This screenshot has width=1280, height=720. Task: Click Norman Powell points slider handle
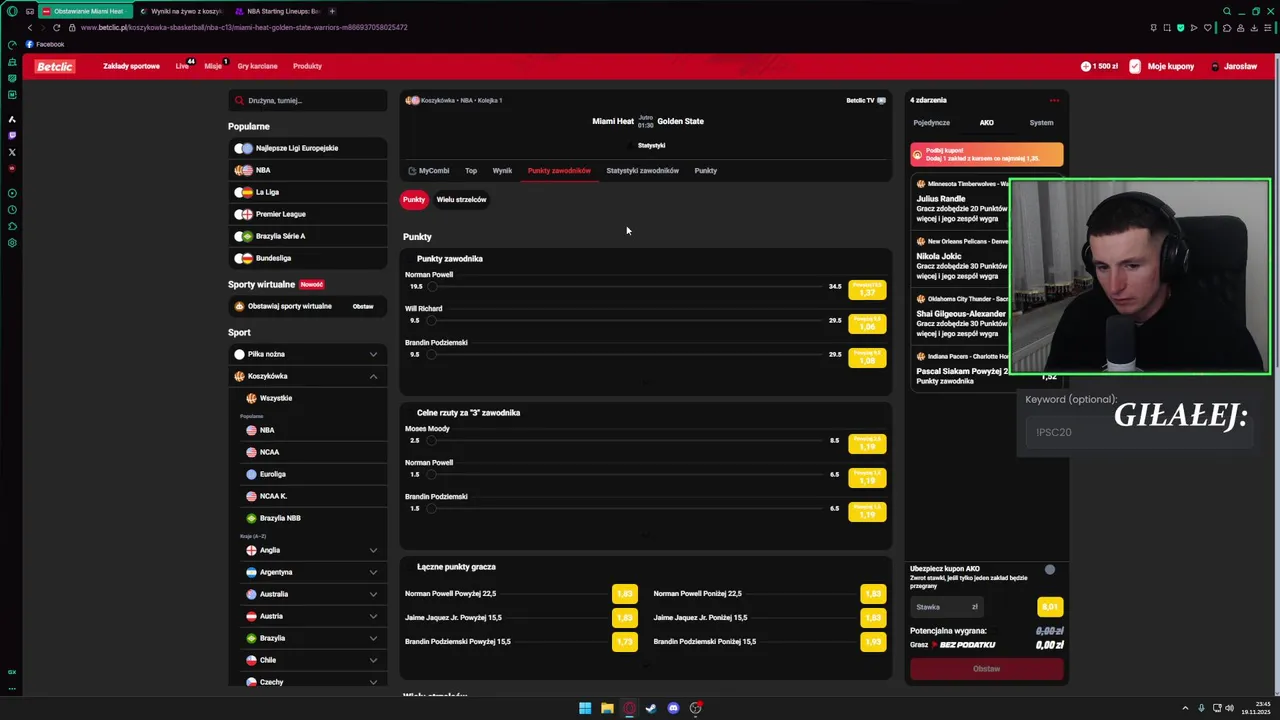pos(432,287)
